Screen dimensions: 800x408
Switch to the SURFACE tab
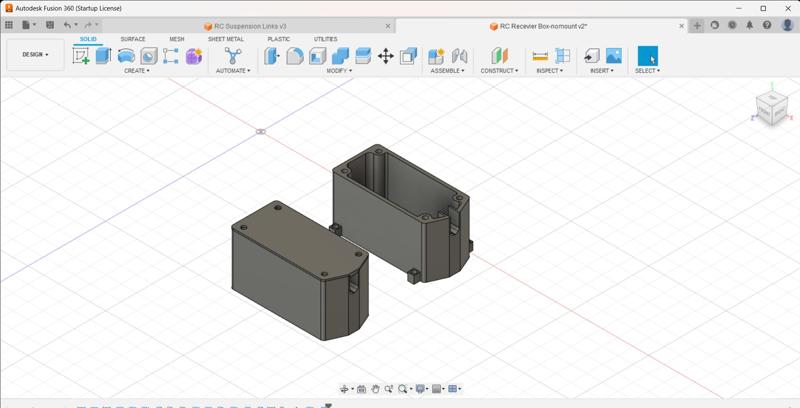(133, 39)
